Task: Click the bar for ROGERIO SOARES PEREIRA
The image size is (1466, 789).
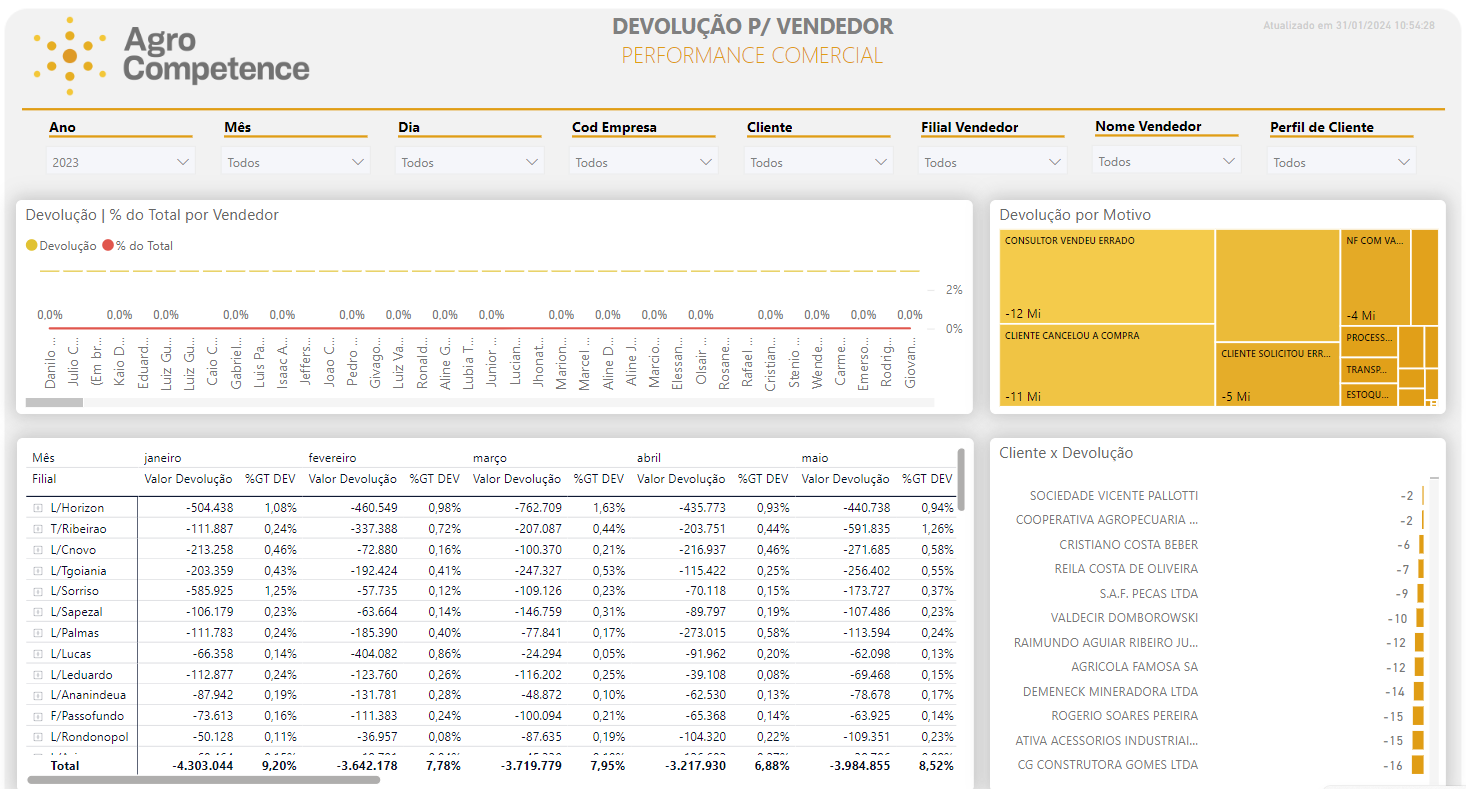Action: click(x=1418, y=716)
